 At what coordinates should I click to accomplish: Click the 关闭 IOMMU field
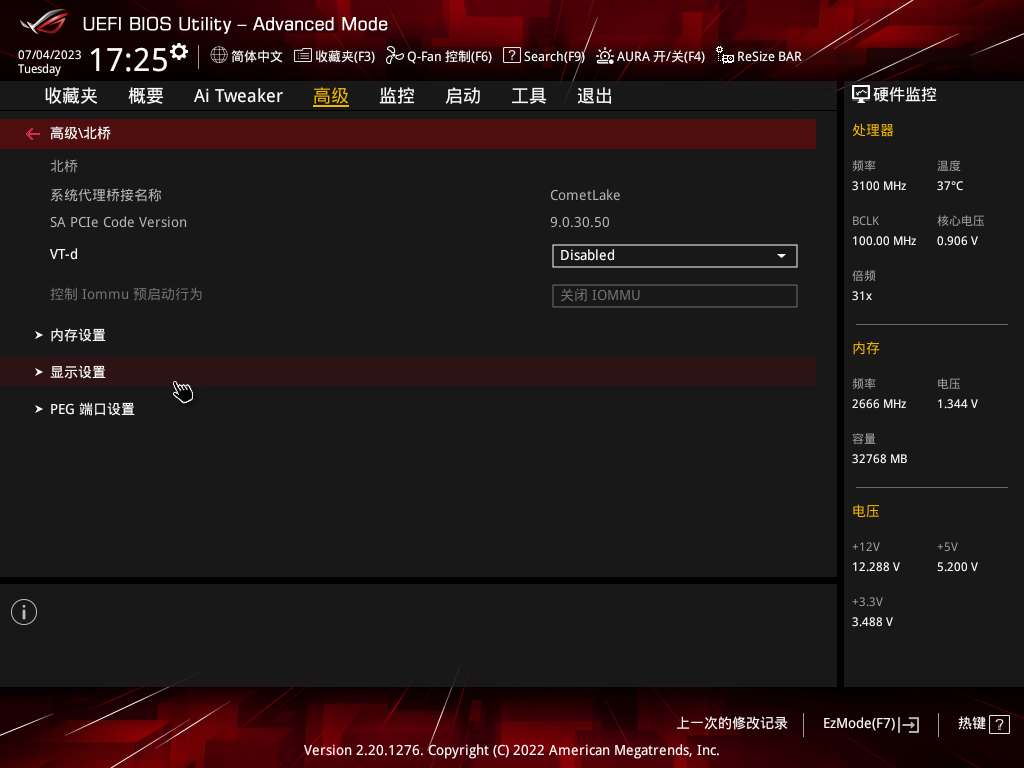(675, 296)
